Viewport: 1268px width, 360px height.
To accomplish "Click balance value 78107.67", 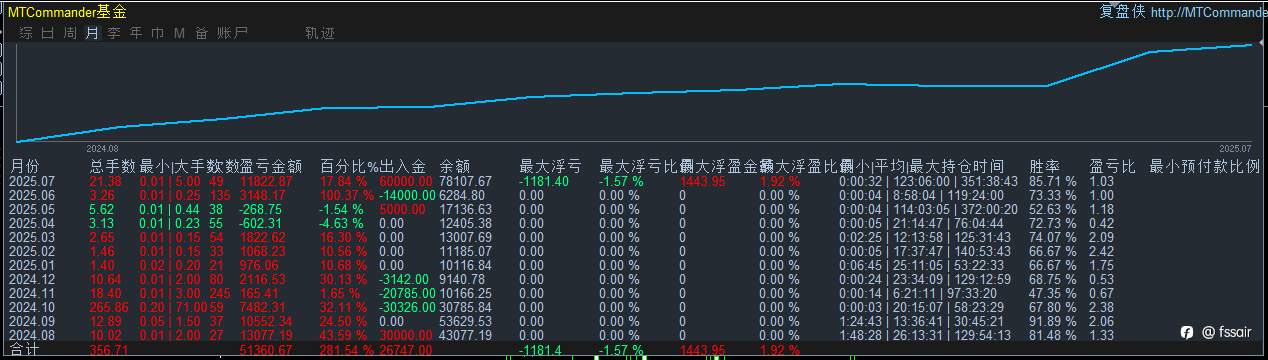I will tap(466, 181).
